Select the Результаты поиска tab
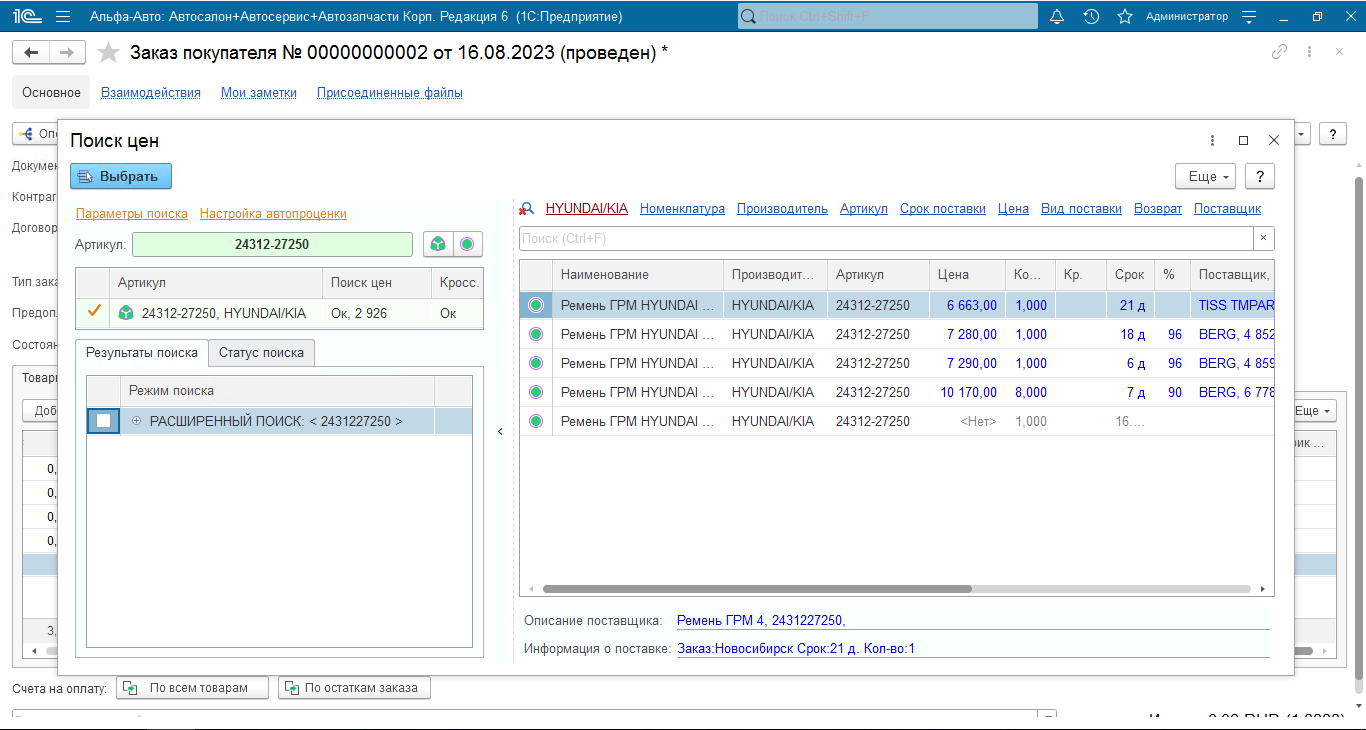 [141, 352]
